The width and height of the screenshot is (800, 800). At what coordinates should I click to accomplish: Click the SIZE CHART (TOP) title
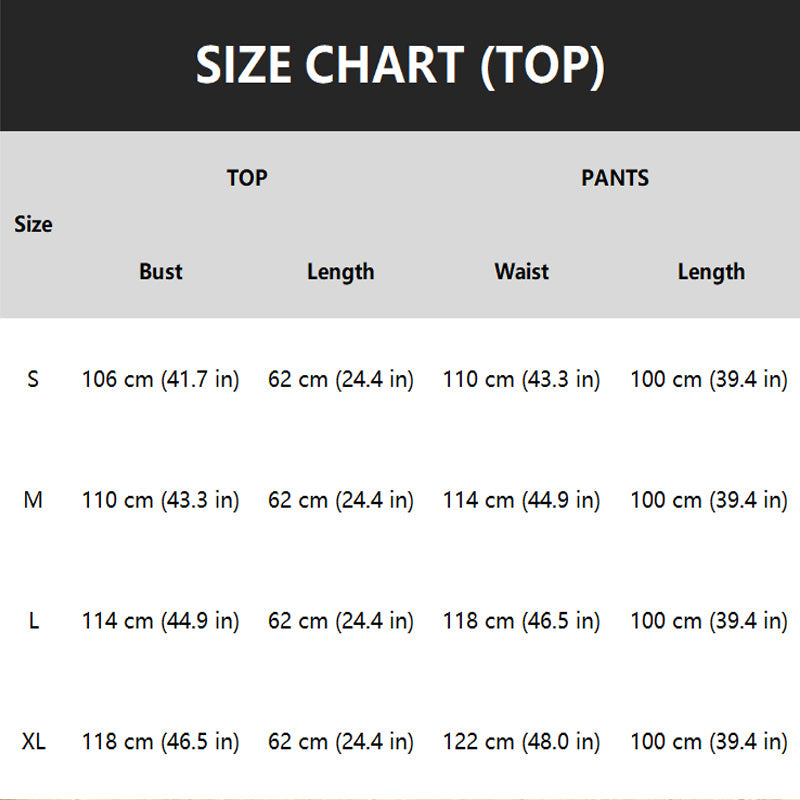click(400, 66)
